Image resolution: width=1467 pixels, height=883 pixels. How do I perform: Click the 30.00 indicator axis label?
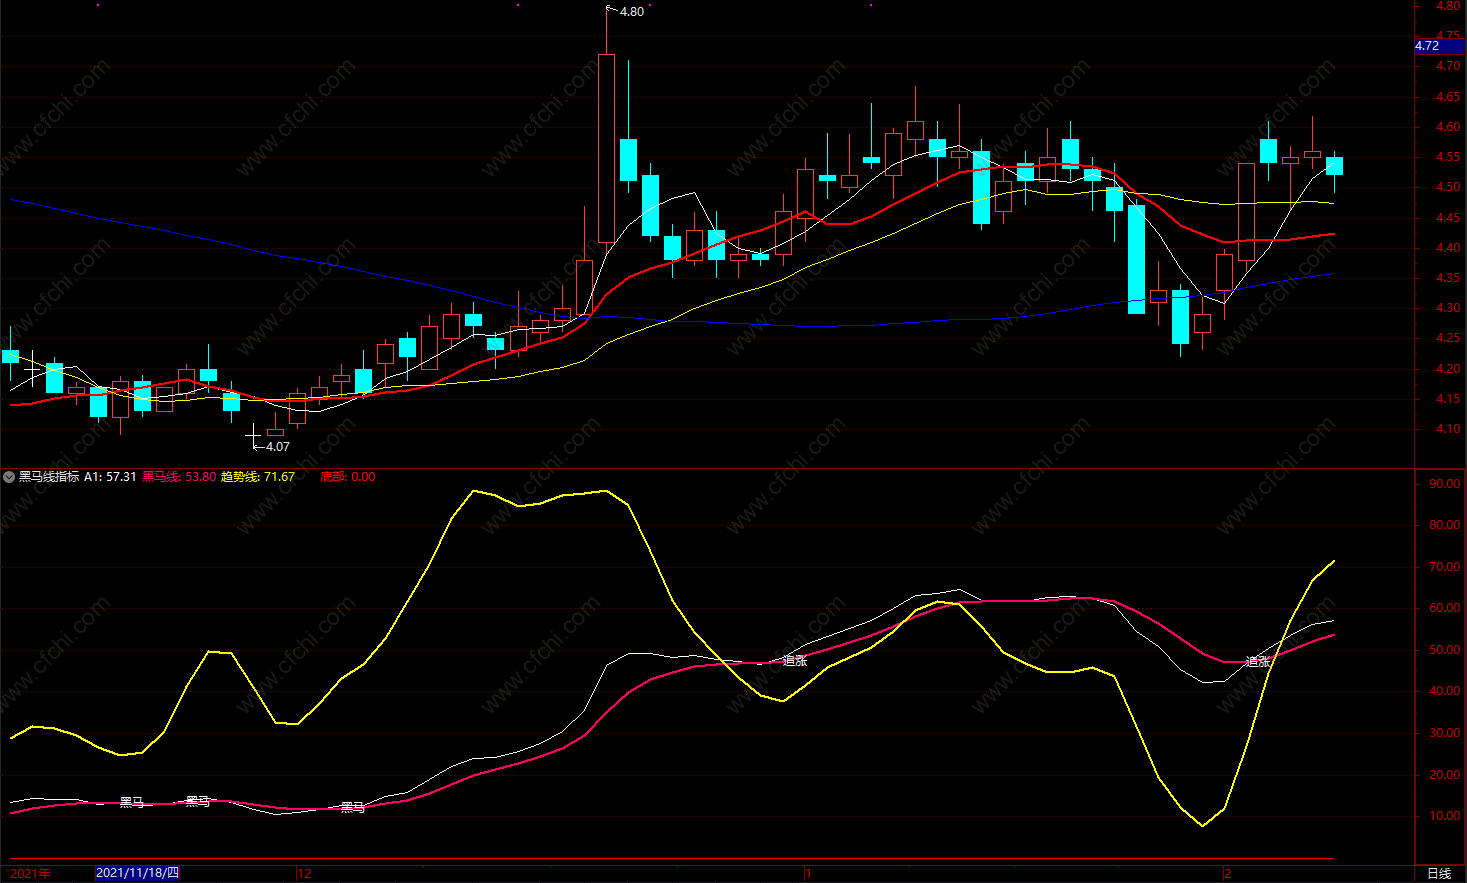1445,733
